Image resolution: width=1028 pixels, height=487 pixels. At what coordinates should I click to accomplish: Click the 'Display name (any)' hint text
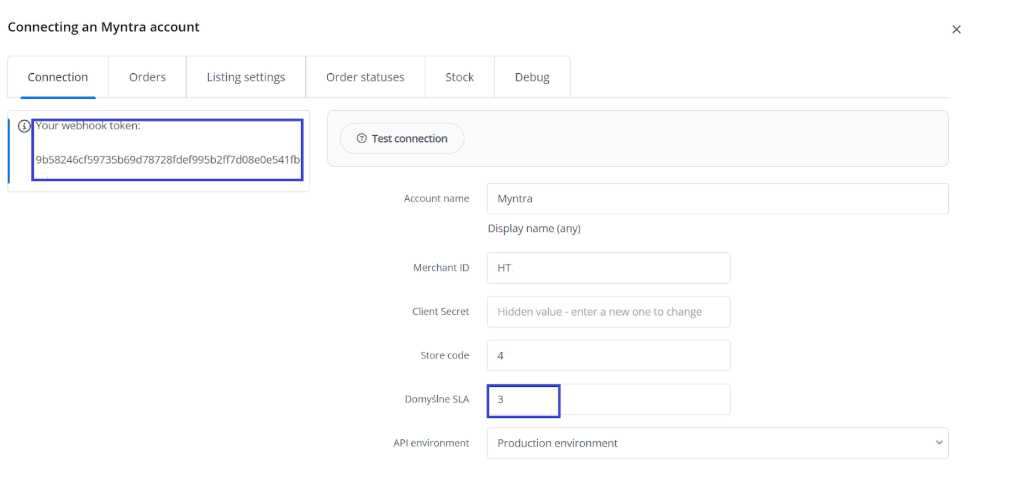[x=534, y=228]
